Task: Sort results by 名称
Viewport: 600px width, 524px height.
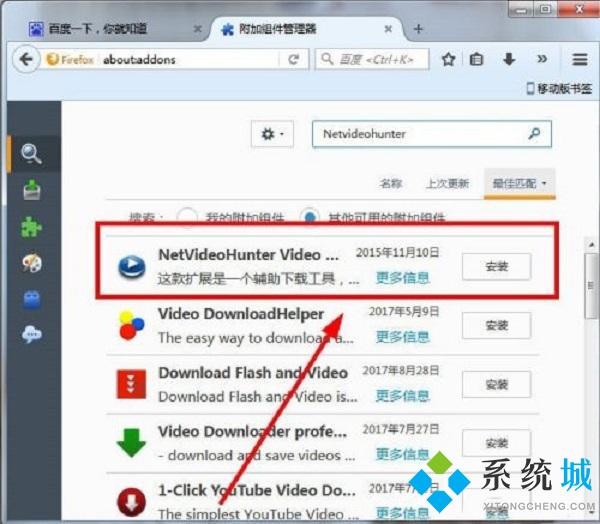Action: pos(391,184)
